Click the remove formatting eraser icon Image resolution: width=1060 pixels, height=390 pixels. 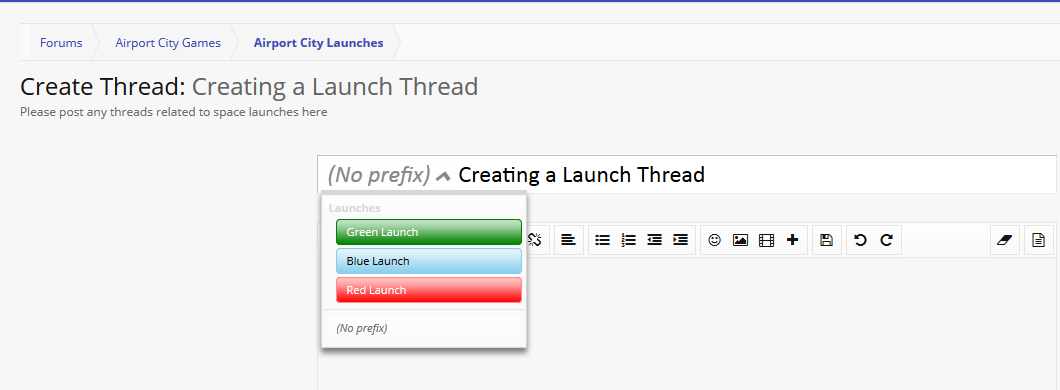[x=1005, y=240]
